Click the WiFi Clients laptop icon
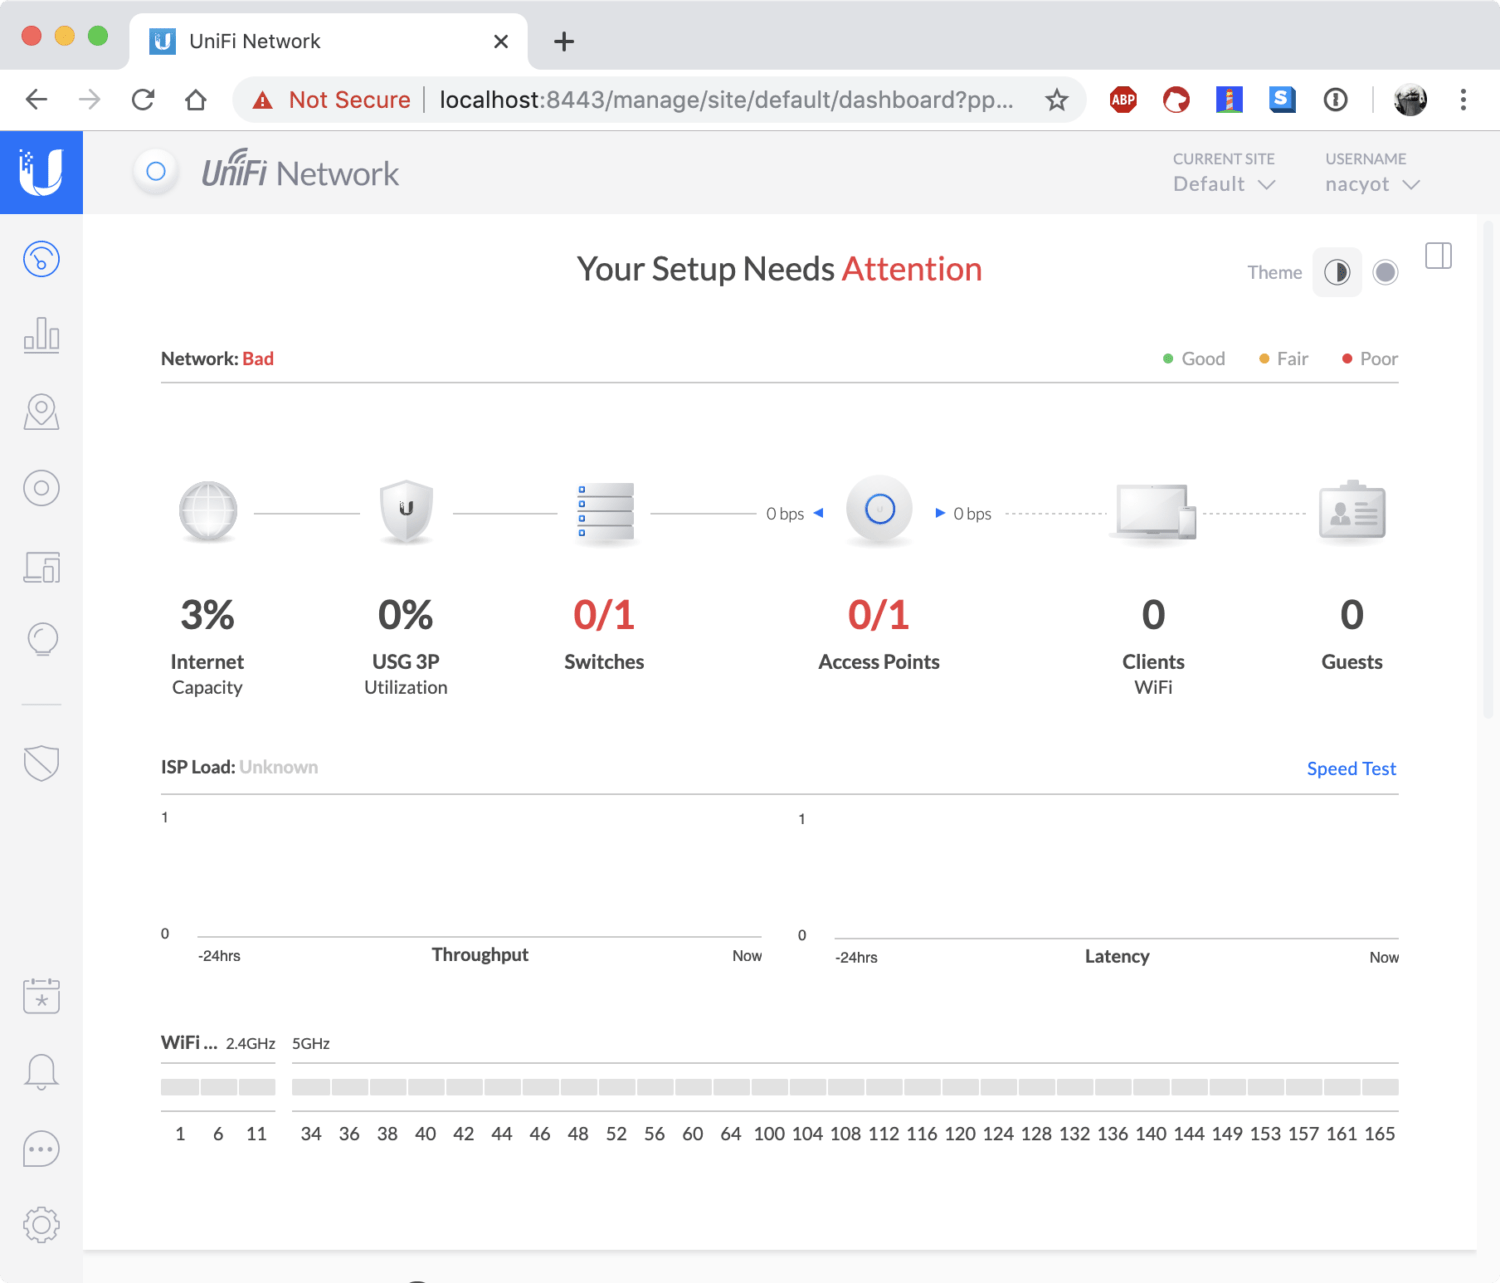This screenshot has width=1500, height=1283. [x=1153, y=512]
